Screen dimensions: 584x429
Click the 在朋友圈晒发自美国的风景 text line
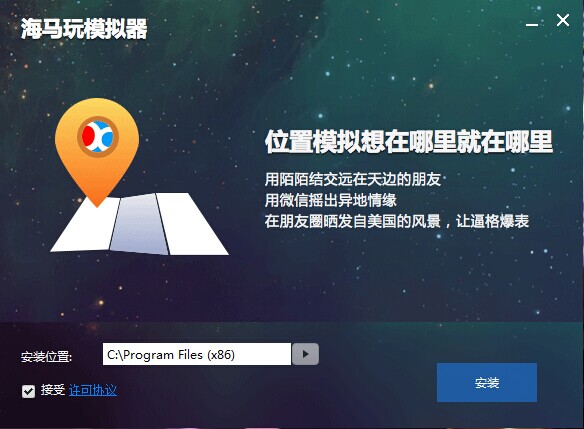pyautogui.click(x=352, y=221)
